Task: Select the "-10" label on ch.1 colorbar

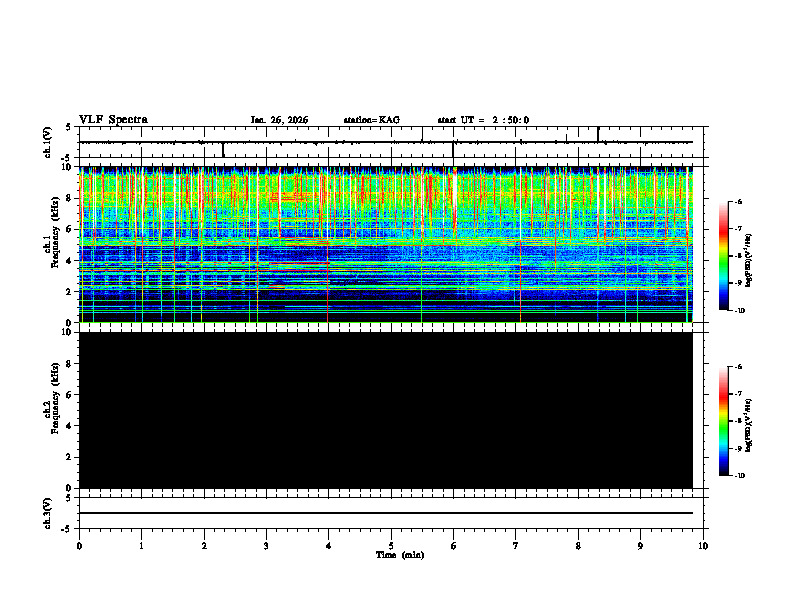Action: click(738, 310)
